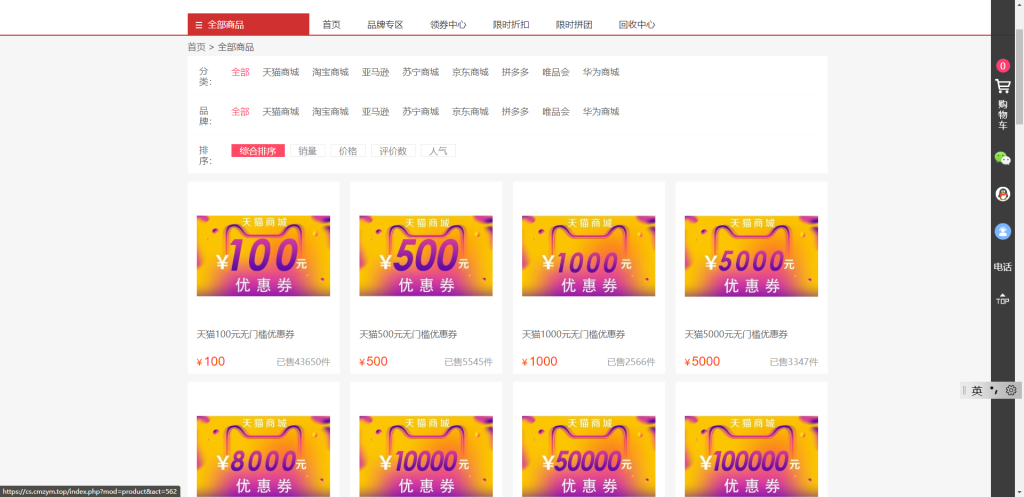Filter 分类 by 拼多多
Screen dimensions: 1024x497
point(515,72)
